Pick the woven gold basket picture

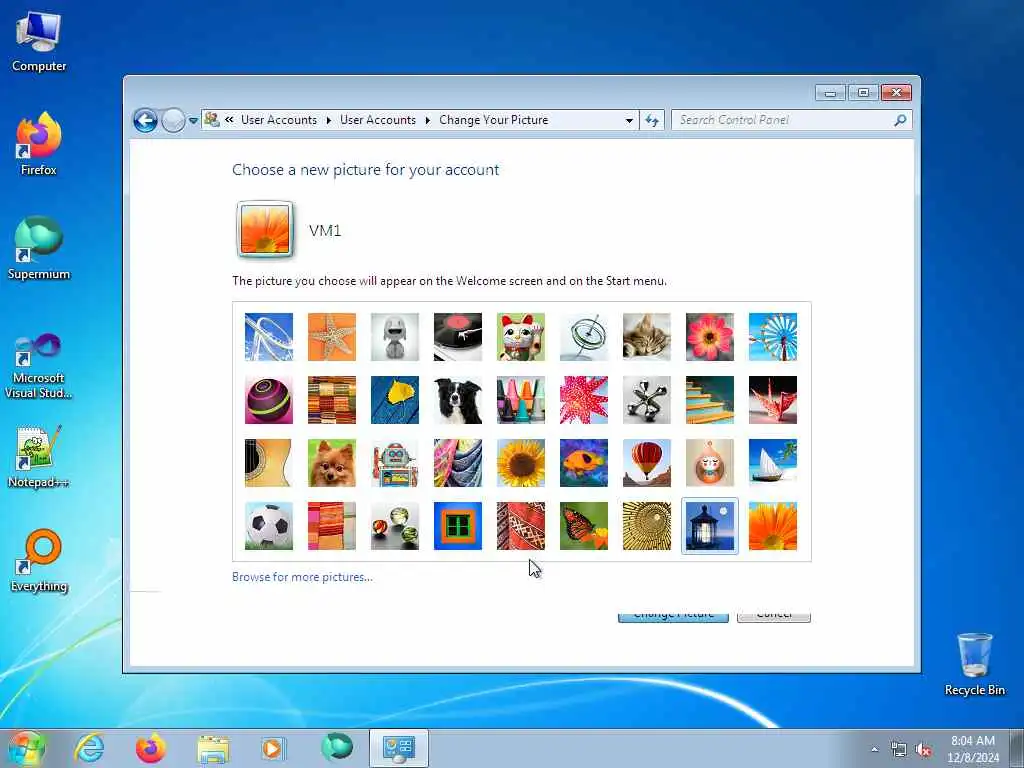647,526
